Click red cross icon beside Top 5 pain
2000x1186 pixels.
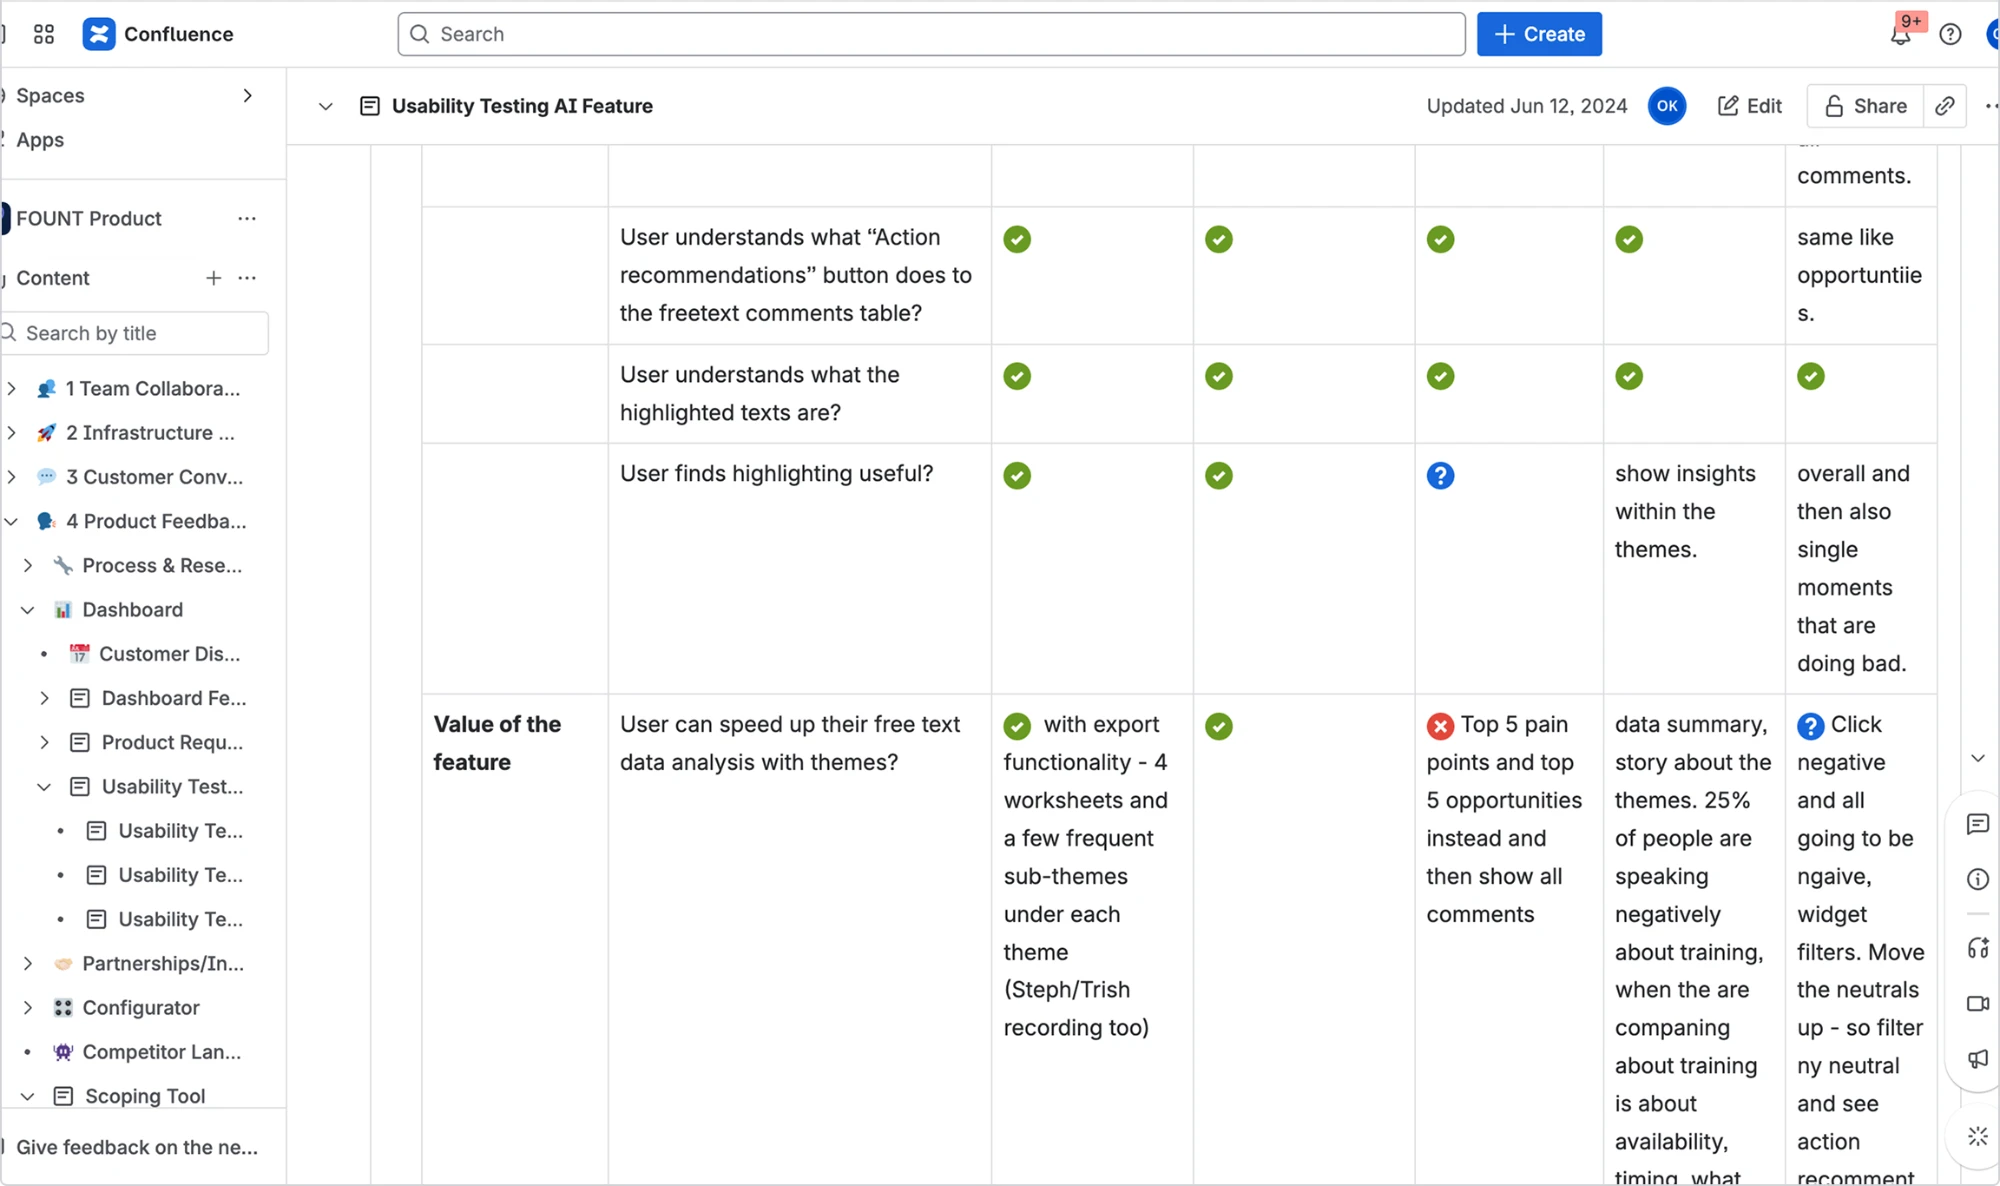click(1440, 726)
